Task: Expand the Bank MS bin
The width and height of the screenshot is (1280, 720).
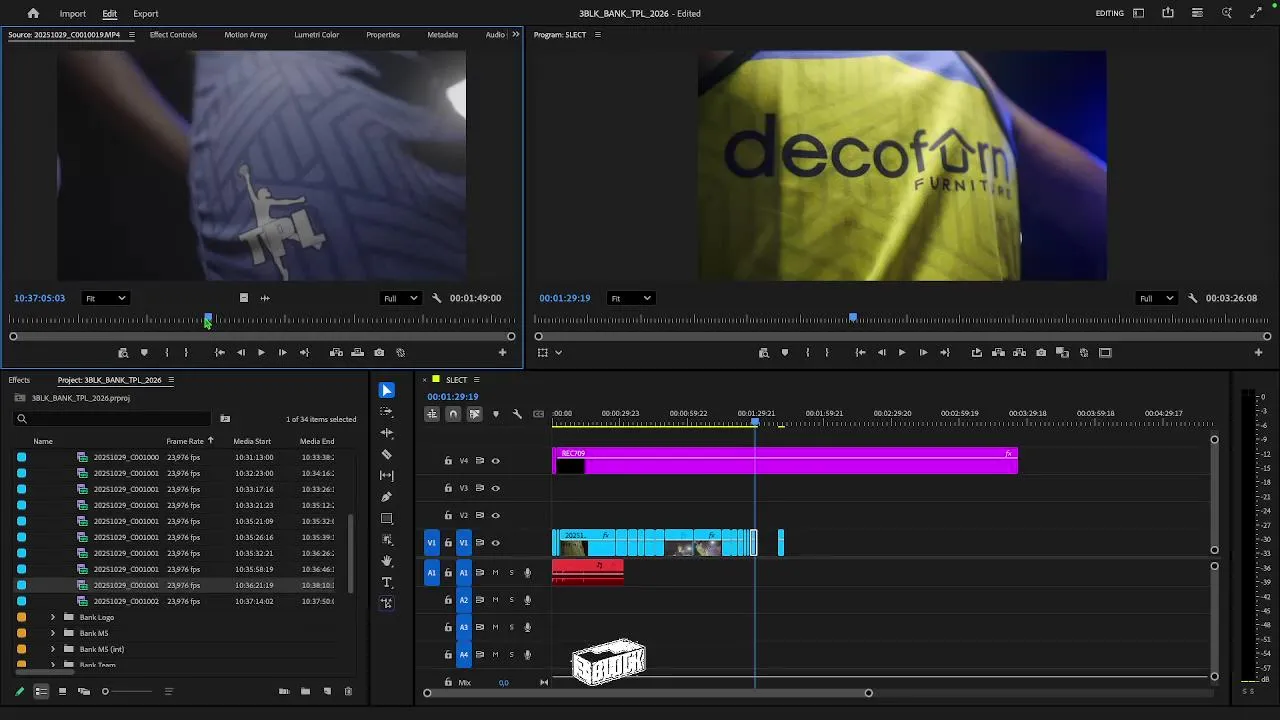Action: [x=53, y=633]
